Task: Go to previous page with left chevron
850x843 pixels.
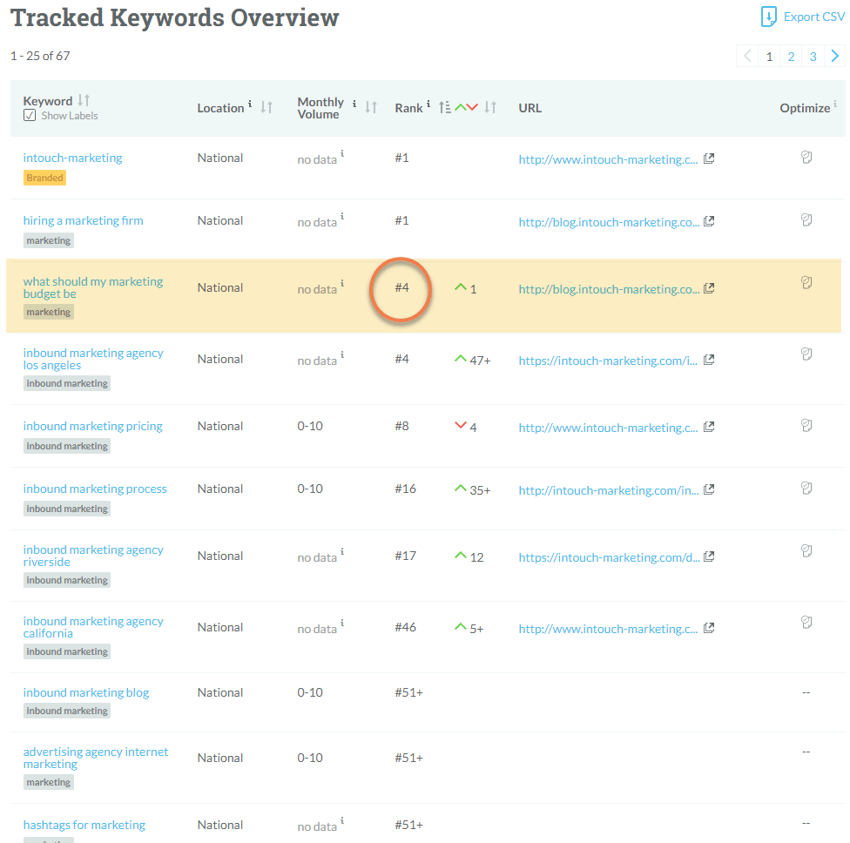Action: [747, 56]
